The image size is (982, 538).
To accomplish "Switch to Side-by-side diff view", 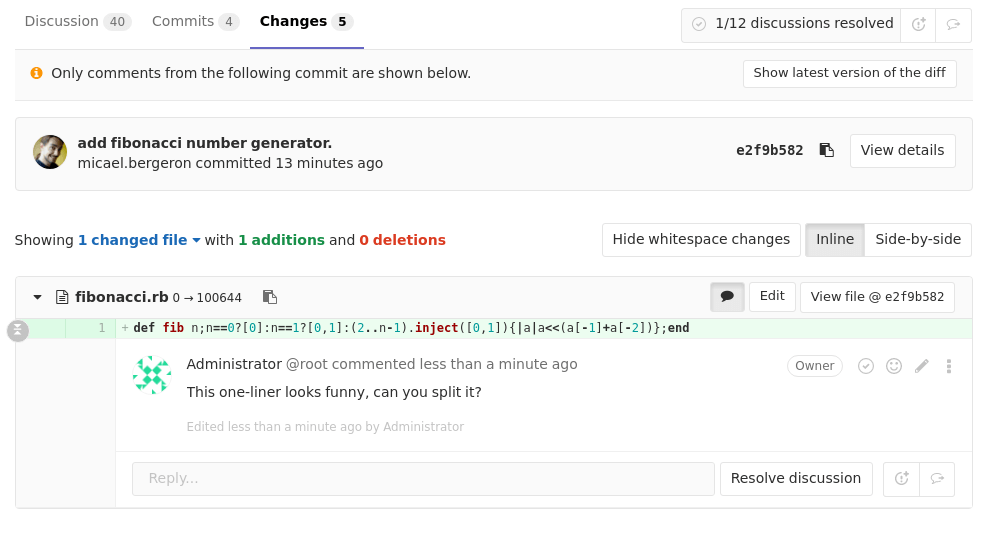I will tap(917, 240).
